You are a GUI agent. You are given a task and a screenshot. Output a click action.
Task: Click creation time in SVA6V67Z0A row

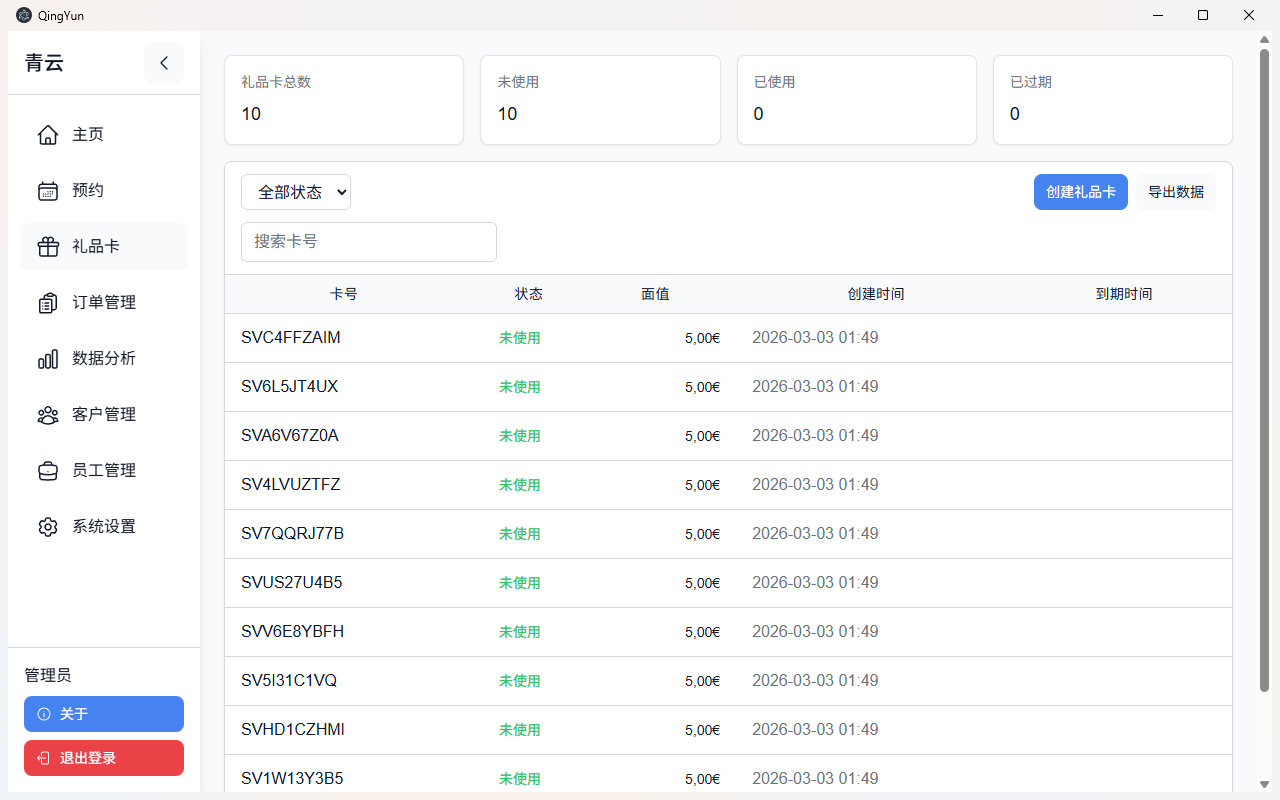click(815, 436)
